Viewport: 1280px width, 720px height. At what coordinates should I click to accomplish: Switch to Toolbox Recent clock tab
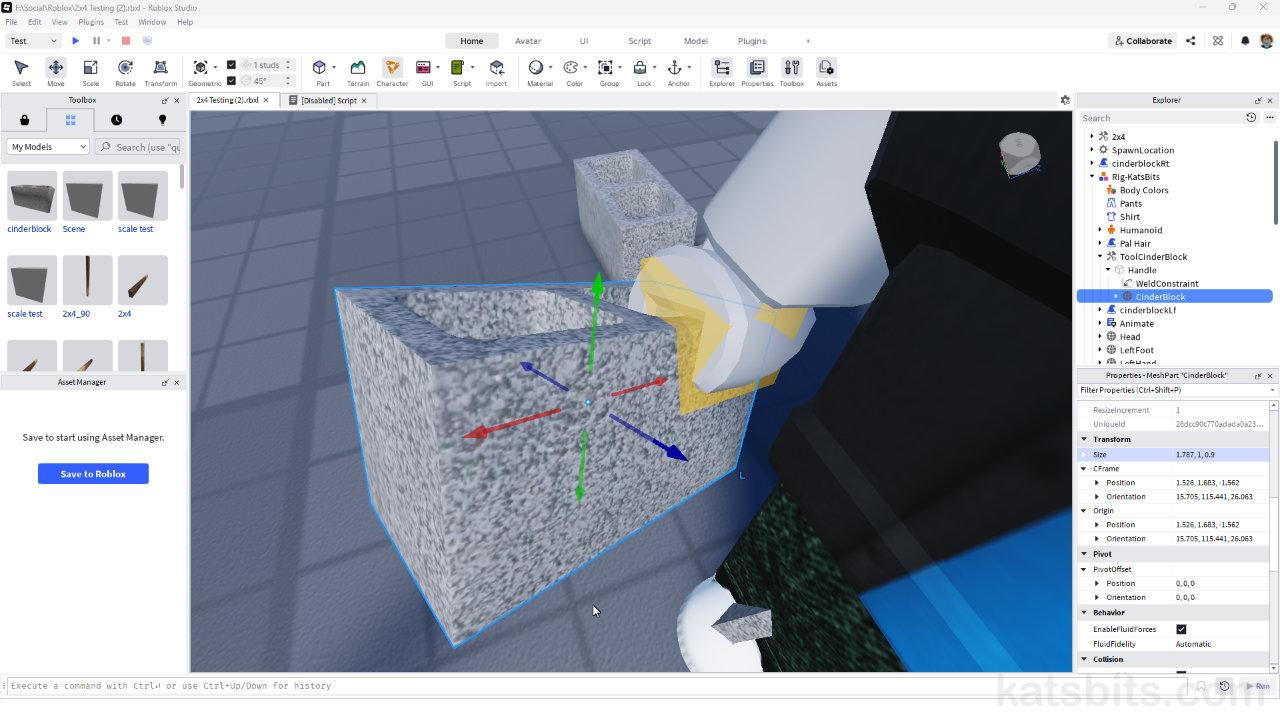[x=116, y=120]
